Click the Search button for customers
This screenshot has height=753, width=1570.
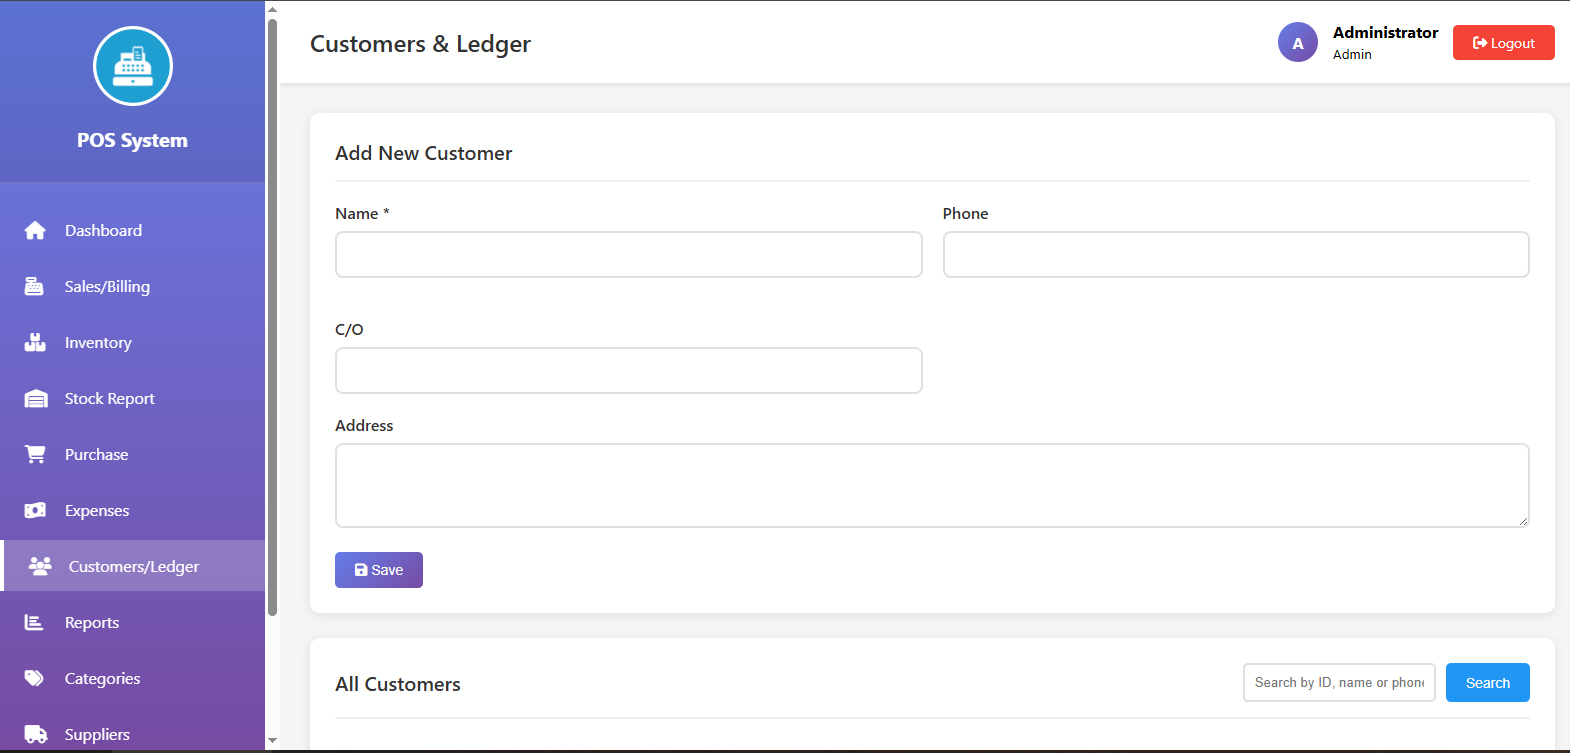[1487, 683]
